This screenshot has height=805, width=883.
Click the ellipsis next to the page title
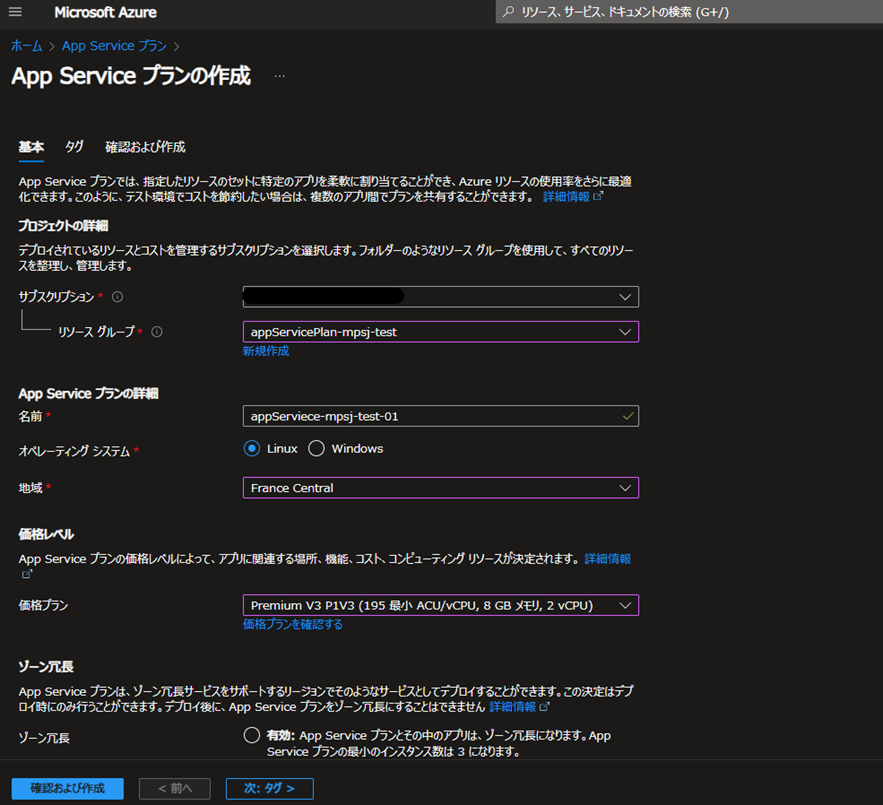click(x=279, y=76)
